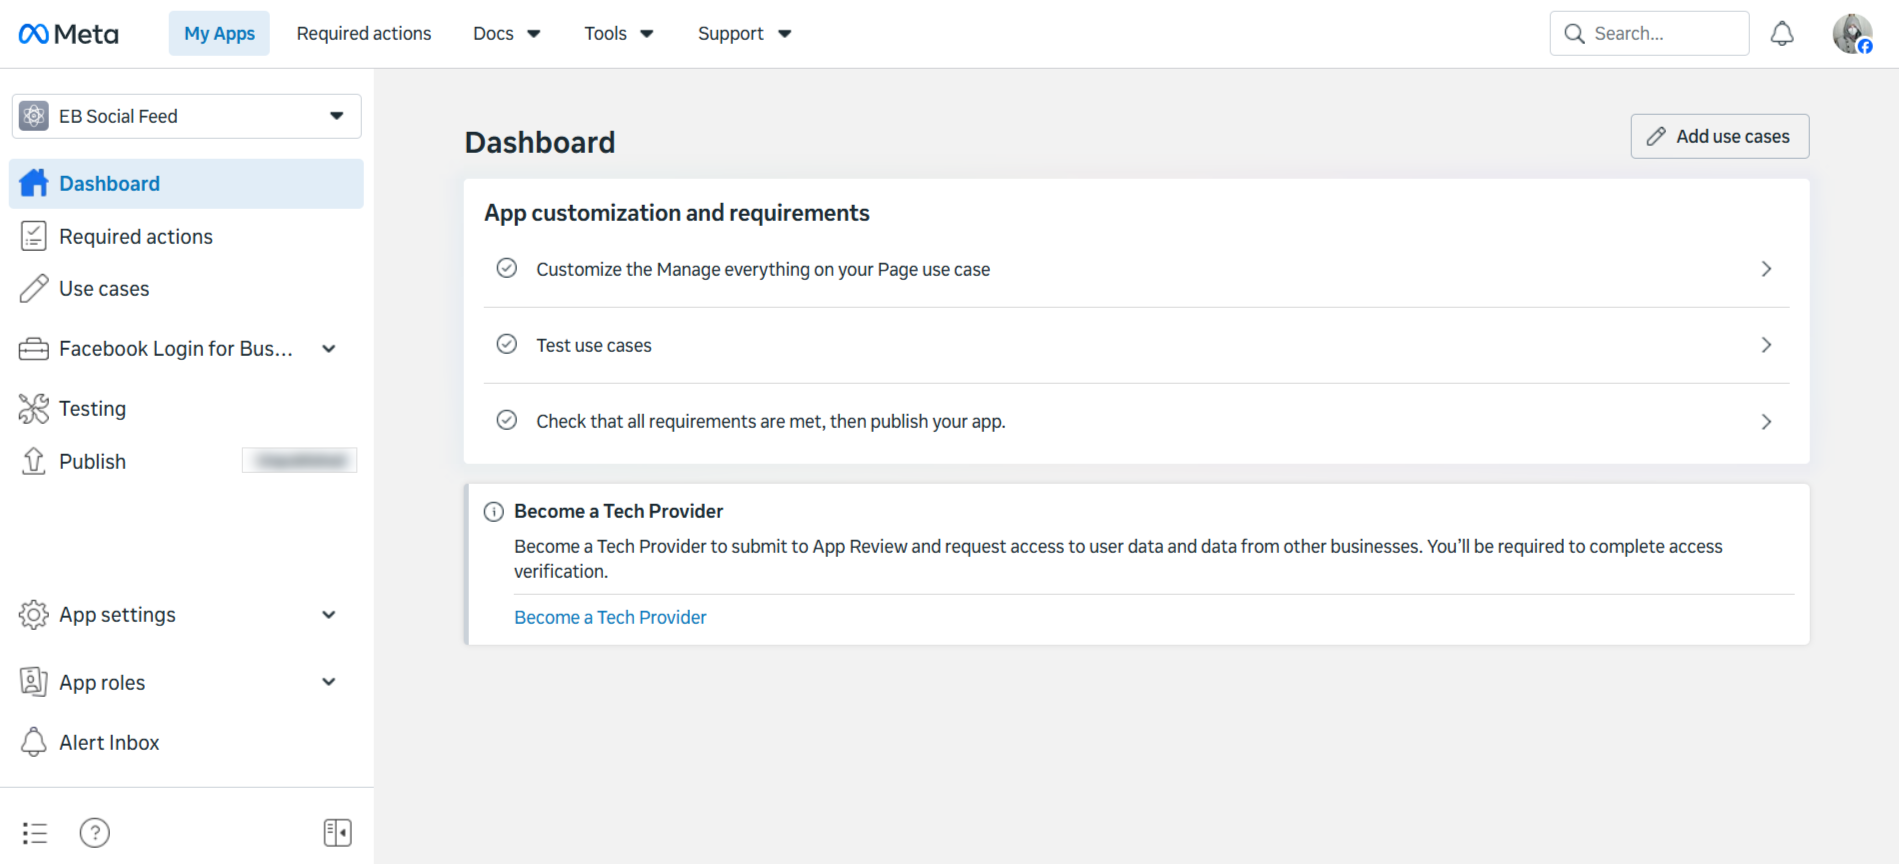The width and height of the screenshot is (1899, 864).
Task: Open the notifications bell
Action: point(1782,34)
